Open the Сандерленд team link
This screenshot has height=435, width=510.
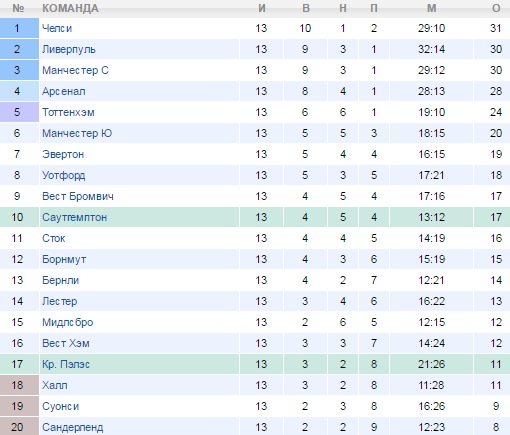(73, 427)
